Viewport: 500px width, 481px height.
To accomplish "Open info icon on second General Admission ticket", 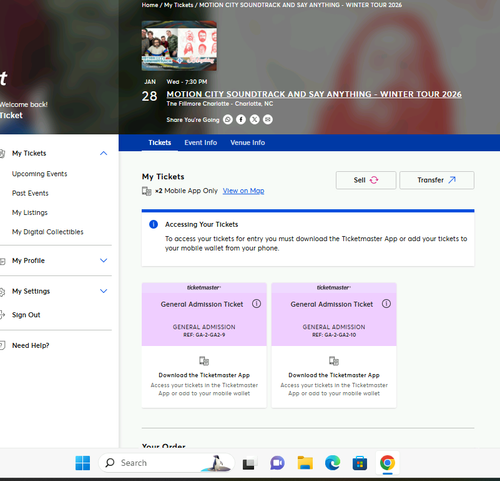I will coord(386,304).
